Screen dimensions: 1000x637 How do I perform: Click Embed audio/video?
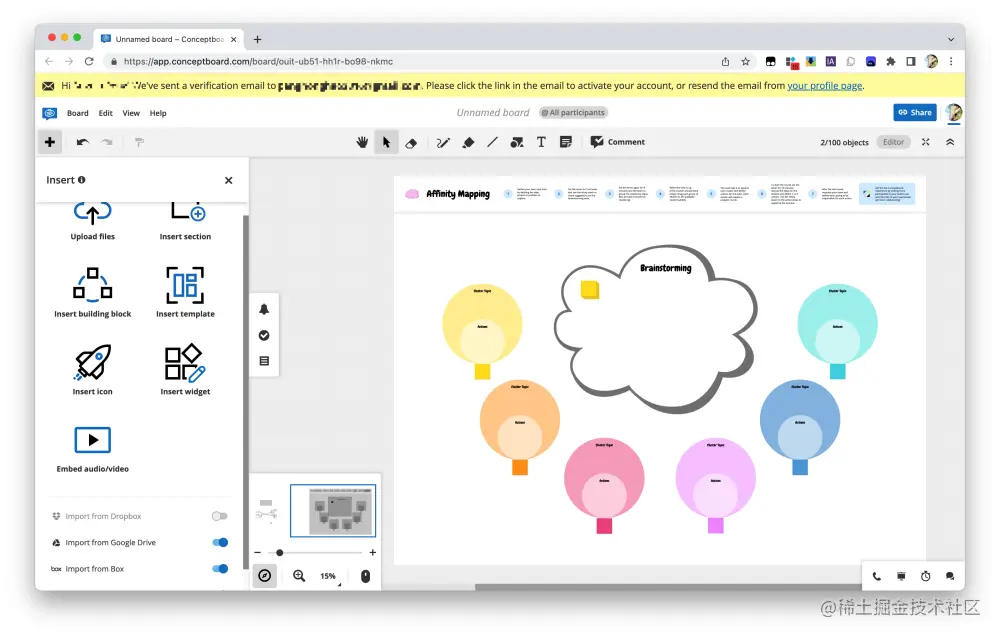pyautogui.click(x=92, y=450)
